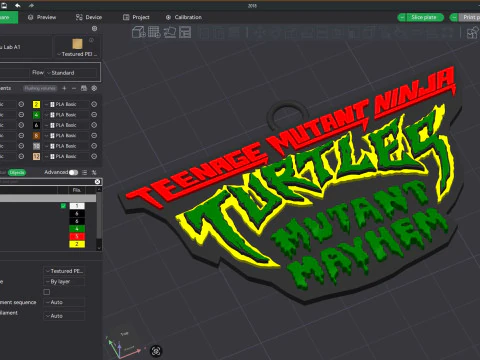Open filament 8 PLA Basic dropdown
This screenshot has width=480, height=360.
66,136
